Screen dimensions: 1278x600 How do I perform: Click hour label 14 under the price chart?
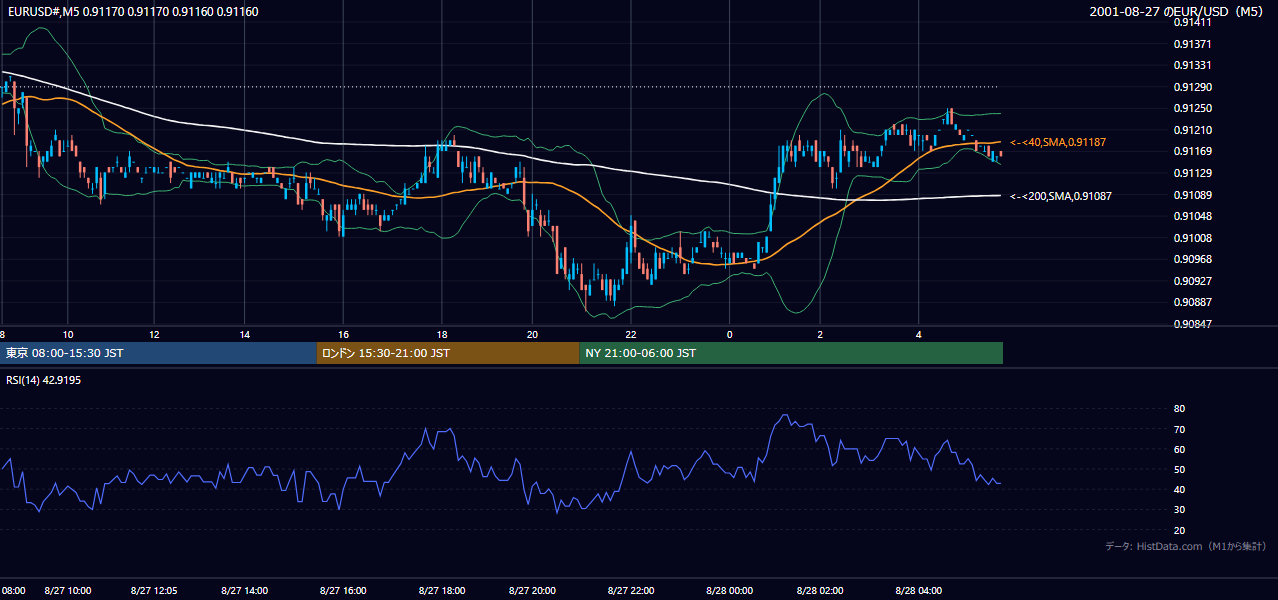pos(245,335)
